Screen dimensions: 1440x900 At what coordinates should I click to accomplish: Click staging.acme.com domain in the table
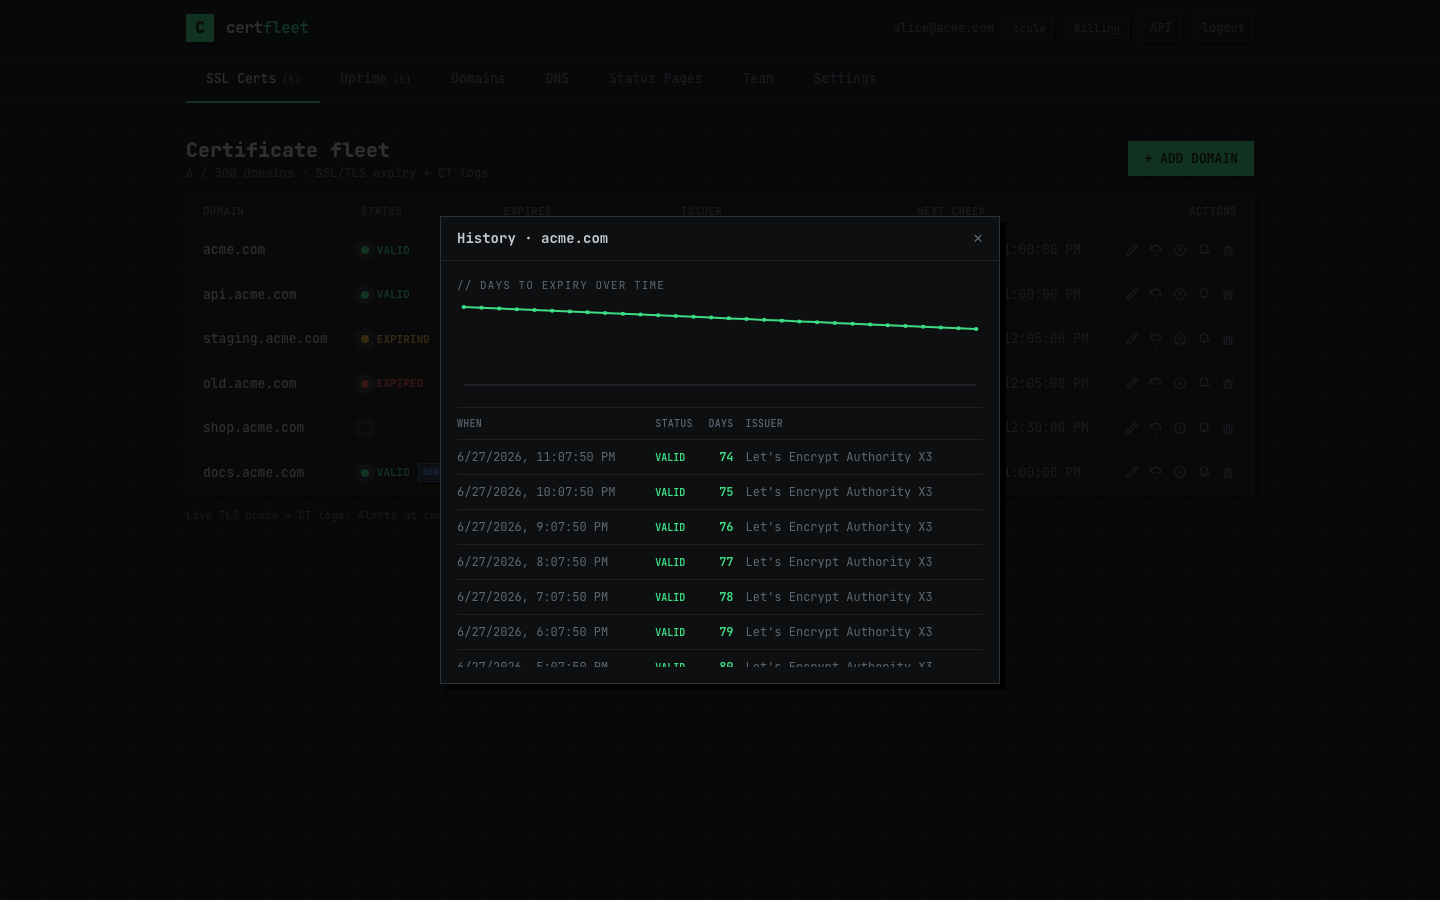[265, 339]
